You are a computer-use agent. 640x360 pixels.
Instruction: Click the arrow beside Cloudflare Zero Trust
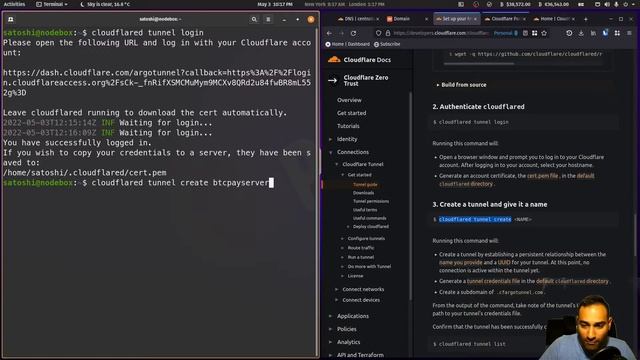coord(333,80)
